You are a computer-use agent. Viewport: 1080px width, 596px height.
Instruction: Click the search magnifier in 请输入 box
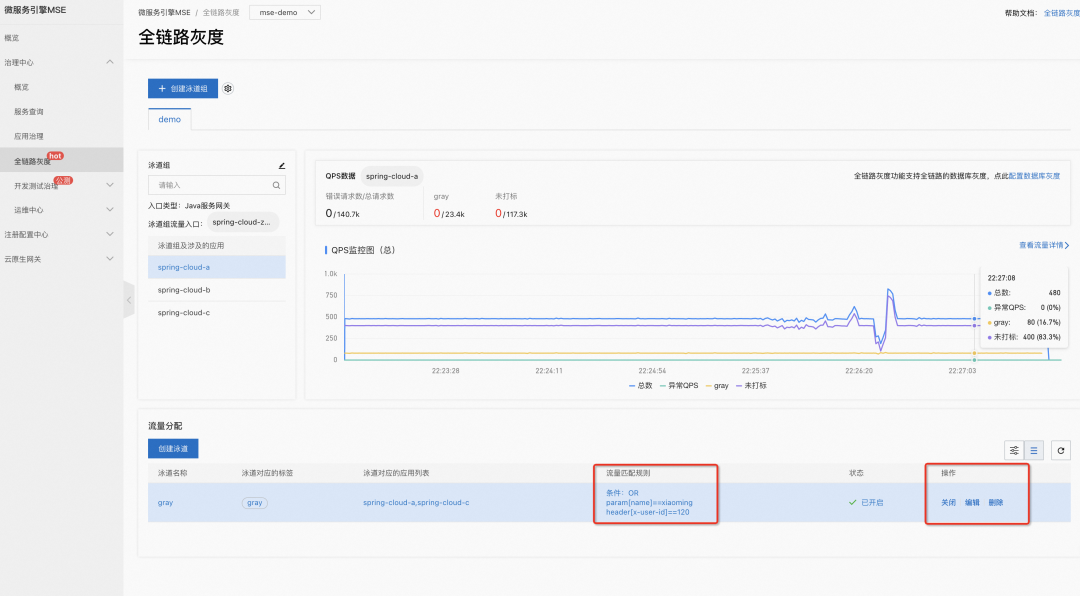(276, 185)
